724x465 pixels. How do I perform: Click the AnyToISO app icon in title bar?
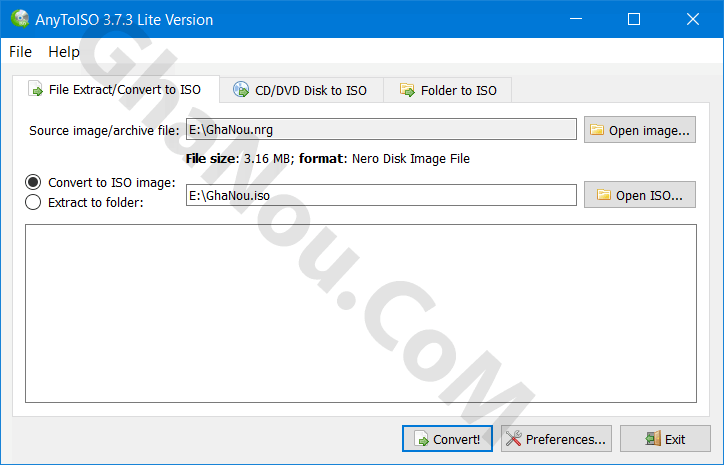point(20,19)
